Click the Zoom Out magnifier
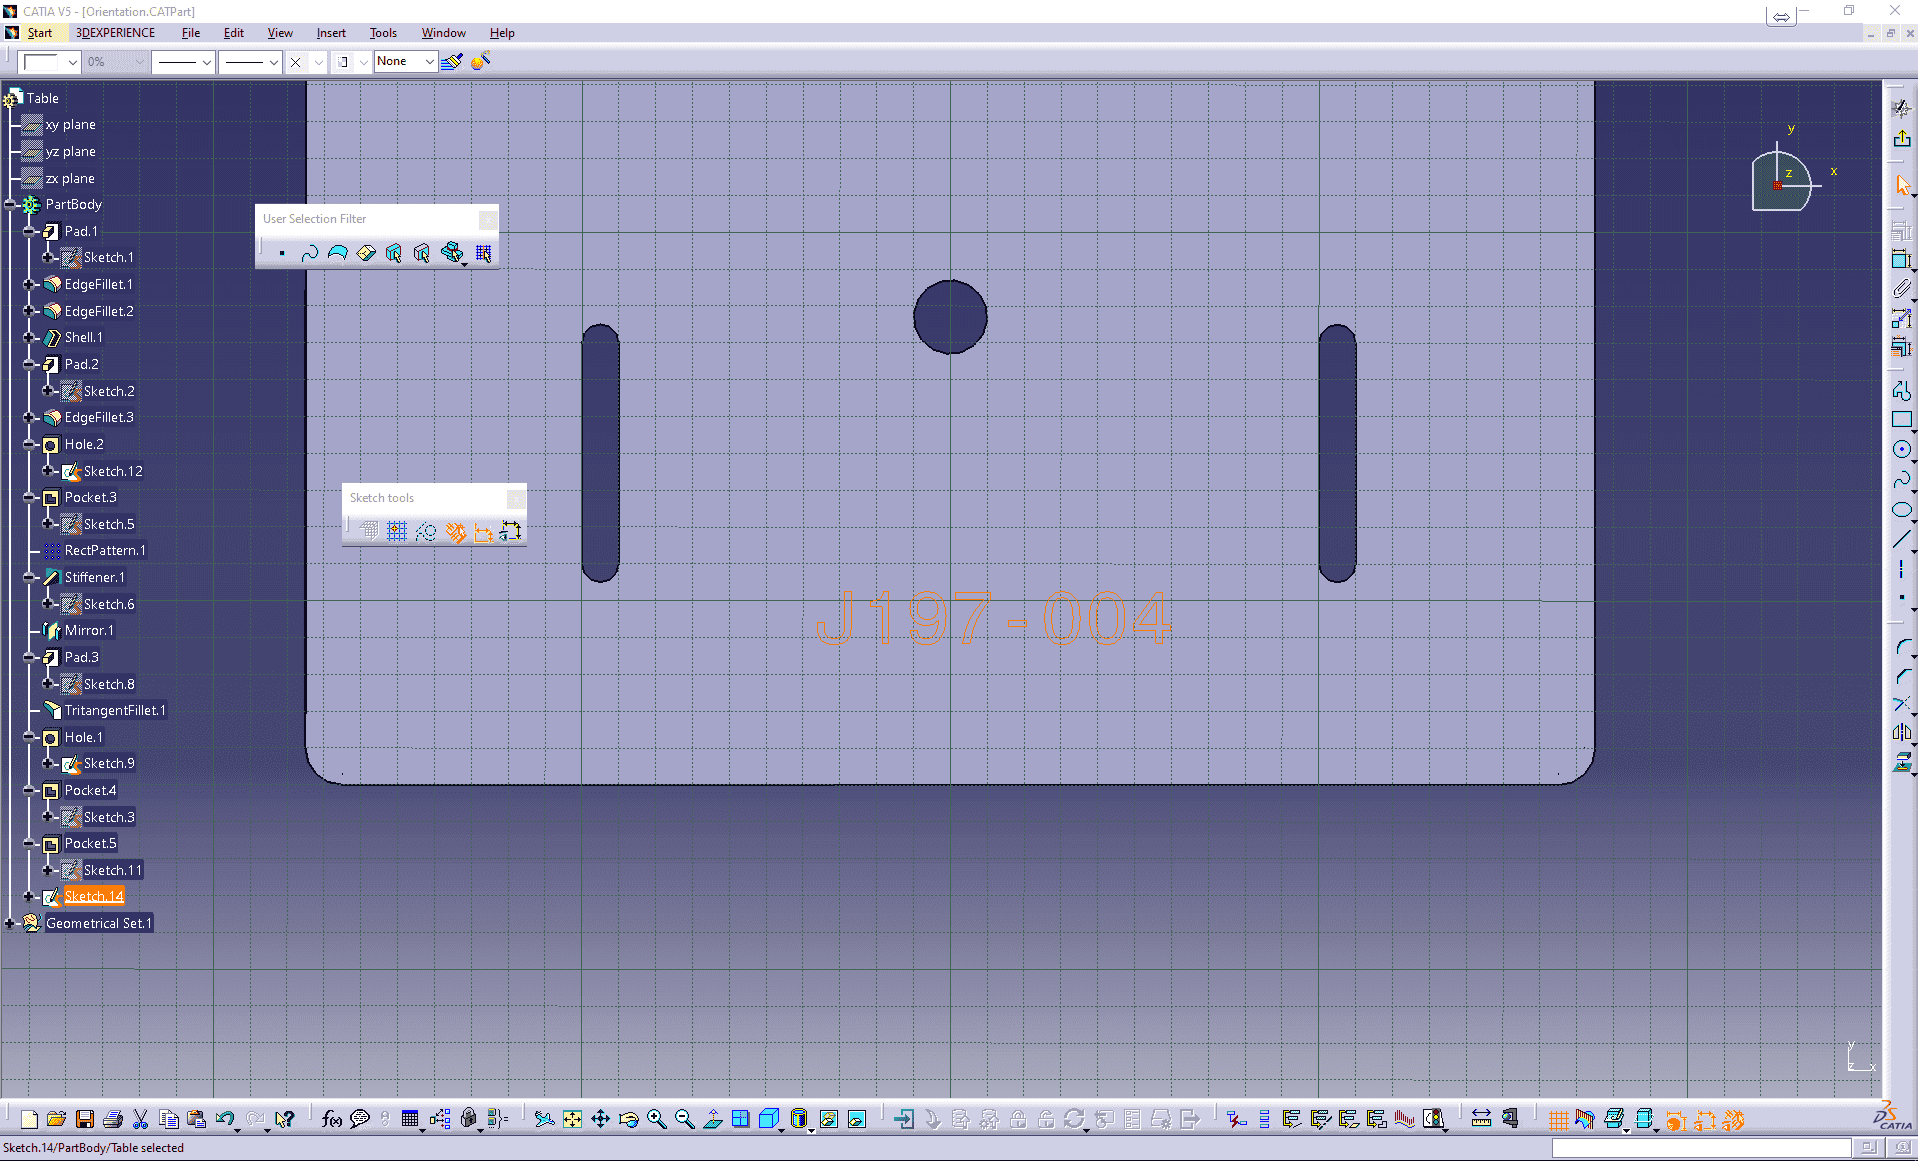This screenshot has height=1161, width=1918. click(684, 1119)
